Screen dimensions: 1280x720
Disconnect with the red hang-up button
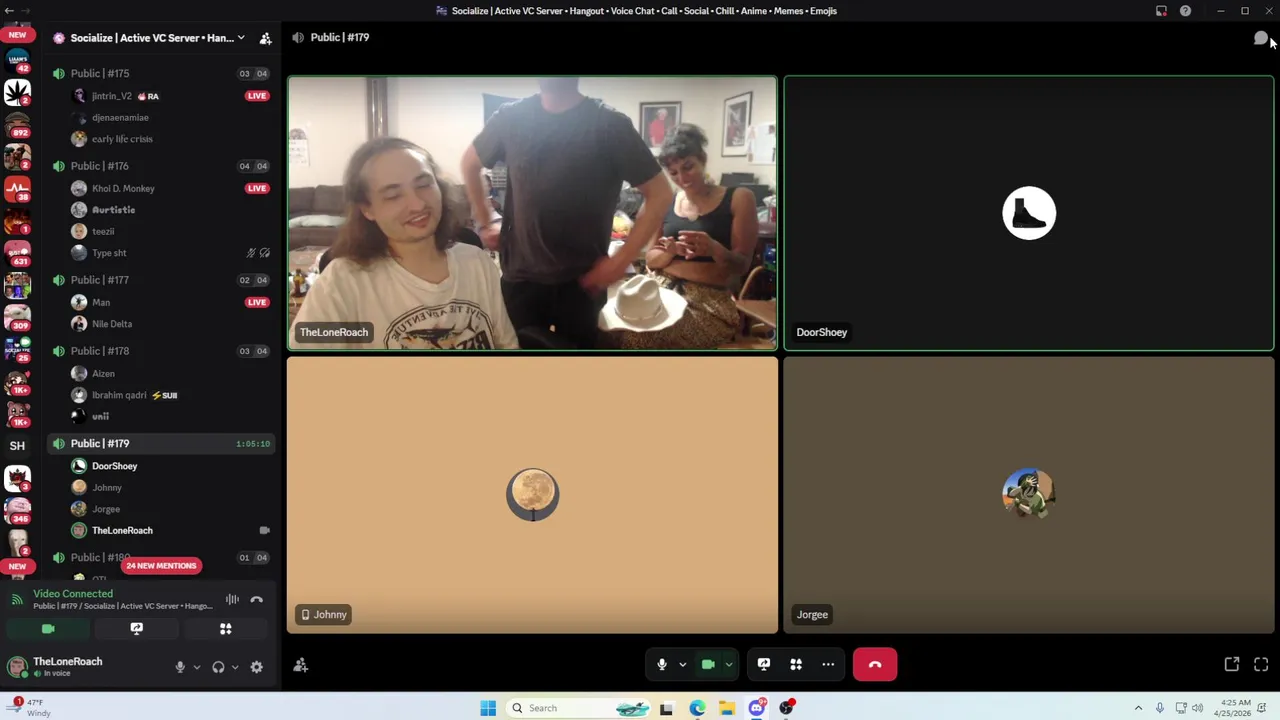(875, 664)
